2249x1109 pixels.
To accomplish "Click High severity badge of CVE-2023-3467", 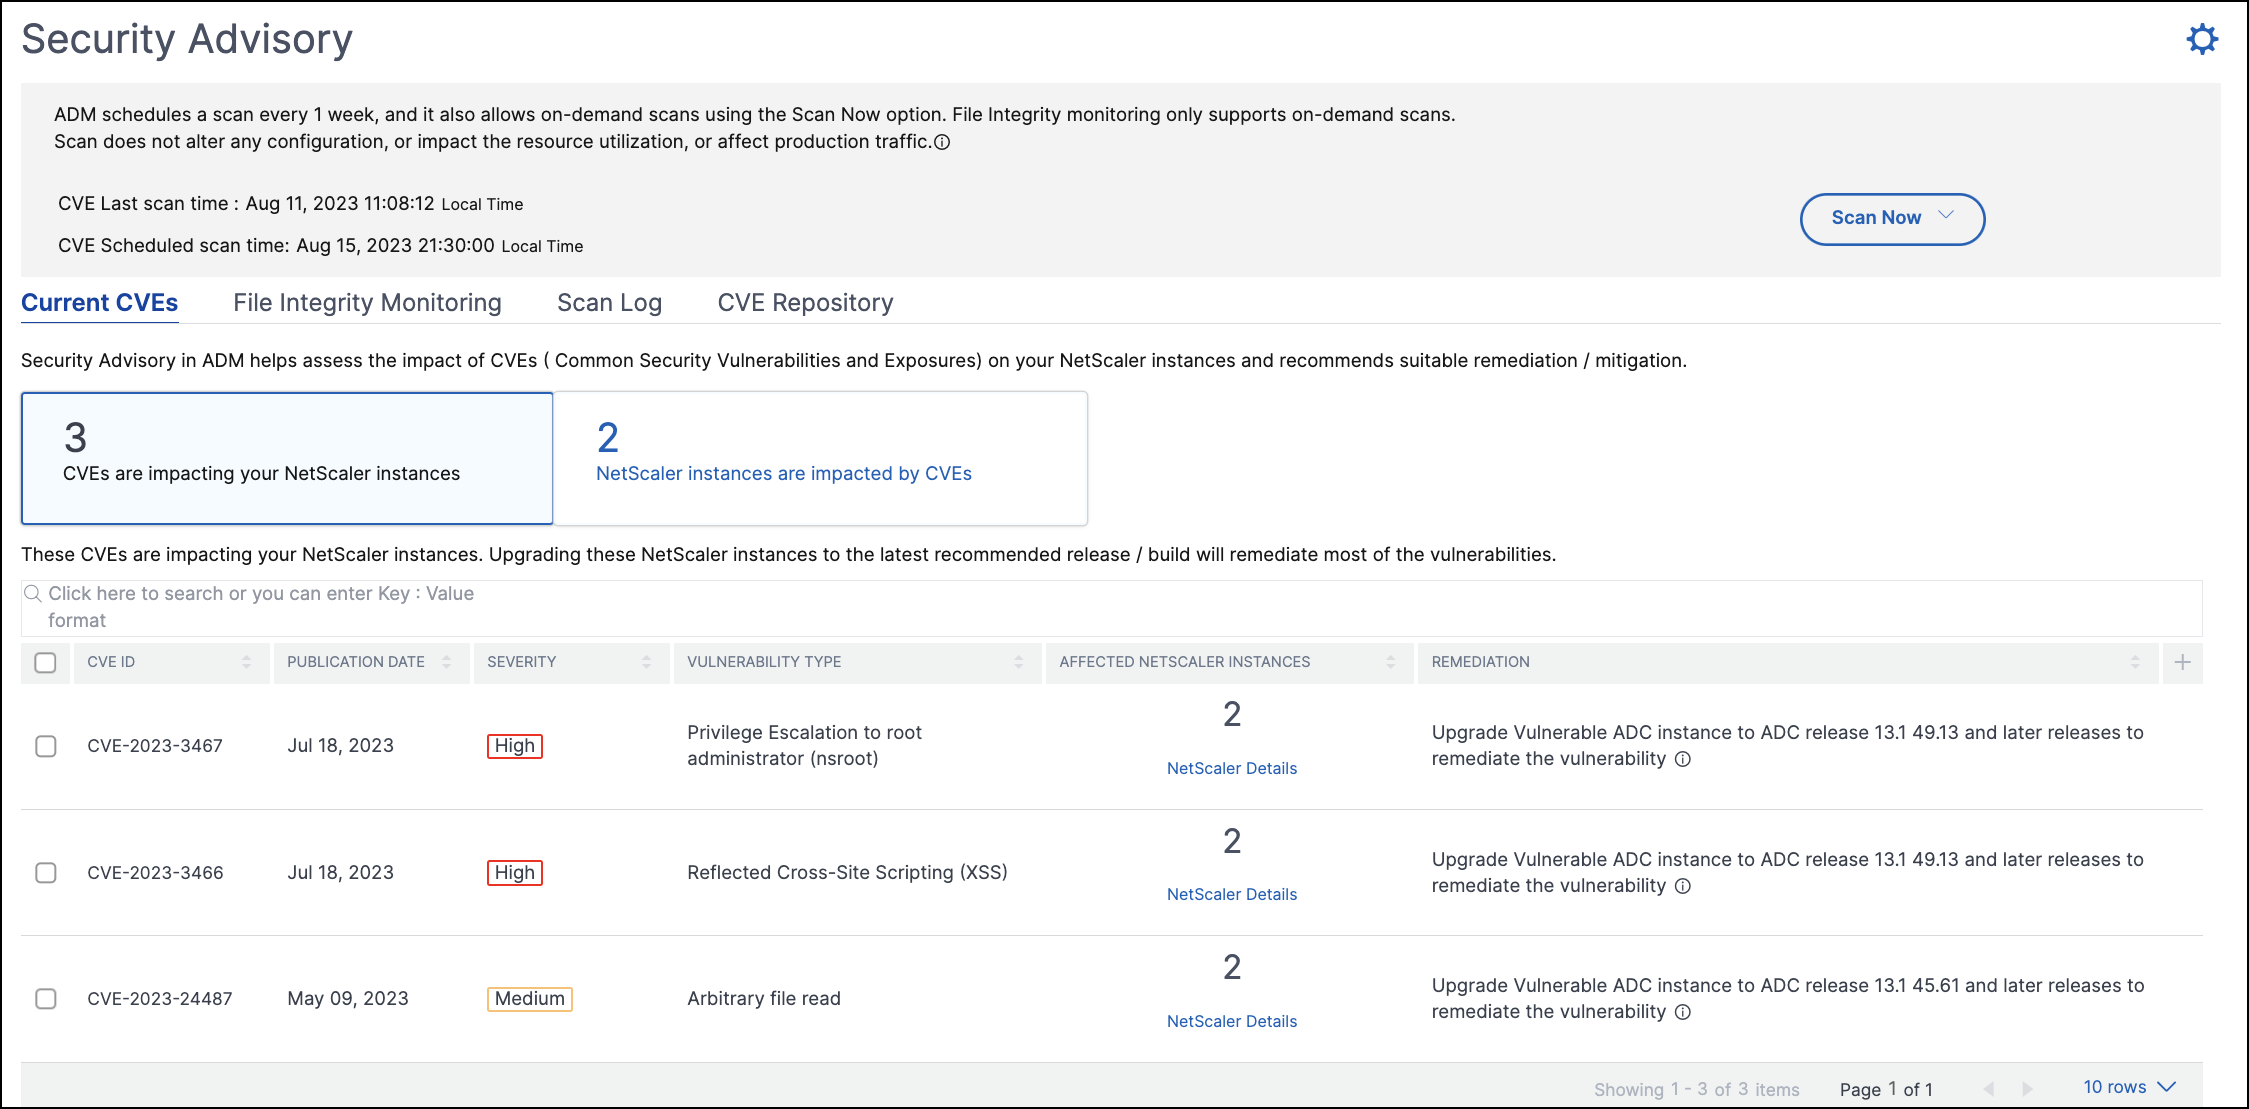I will [514, 746].
